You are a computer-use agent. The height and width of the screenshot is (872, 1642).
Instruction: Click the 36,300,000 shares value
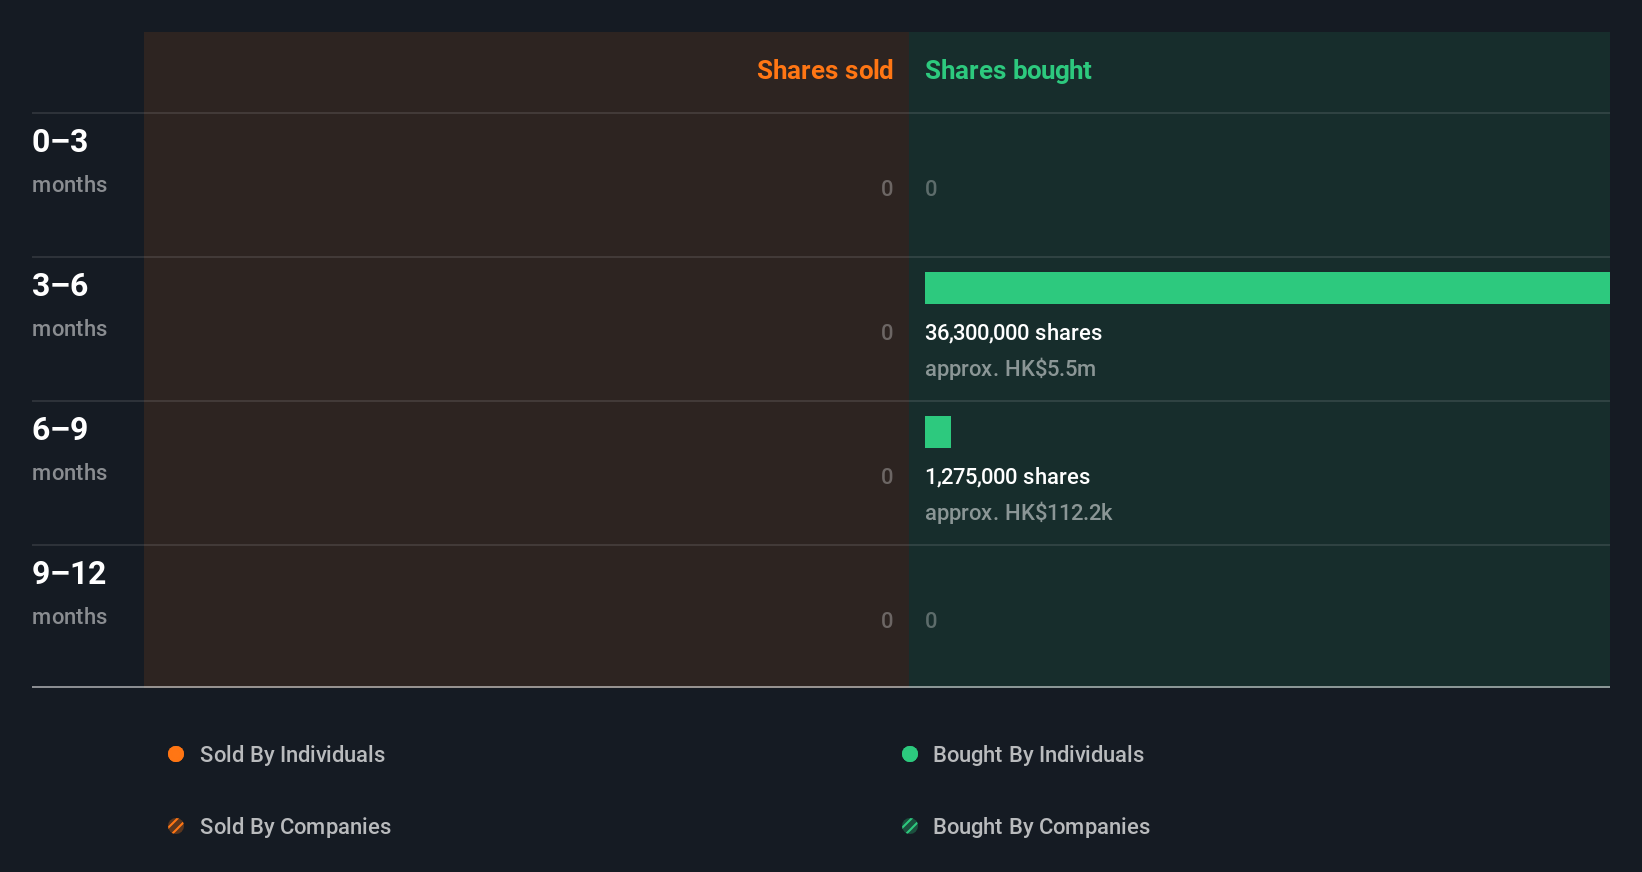pyautogui.click(x=1013, y=333)
